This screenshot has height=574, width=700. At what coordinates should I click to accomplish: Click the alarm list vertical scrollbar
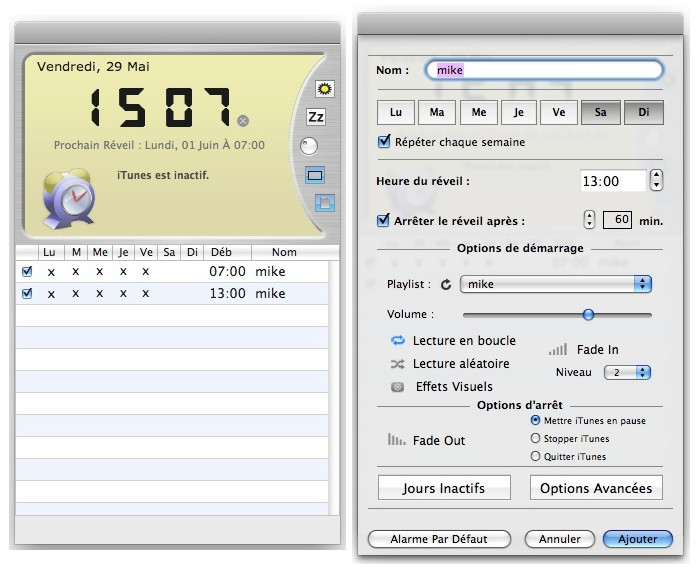334,388
